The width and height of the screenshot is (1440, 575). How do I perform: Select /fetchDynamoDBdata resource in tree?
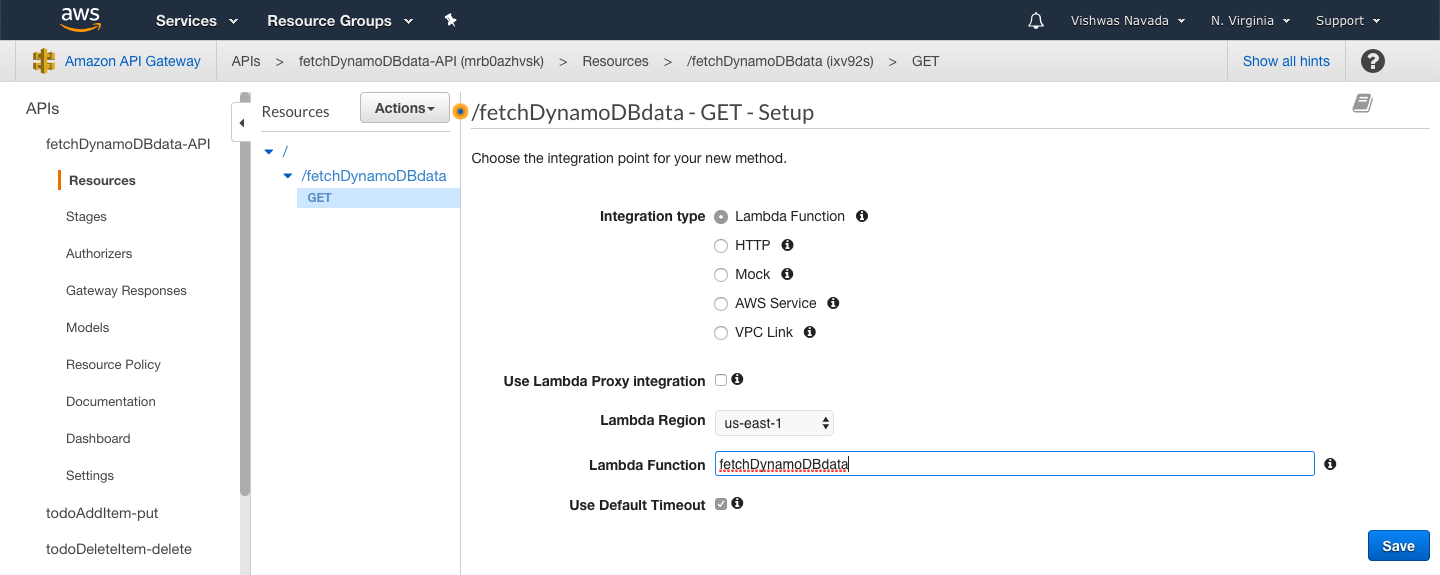[374, 176]
